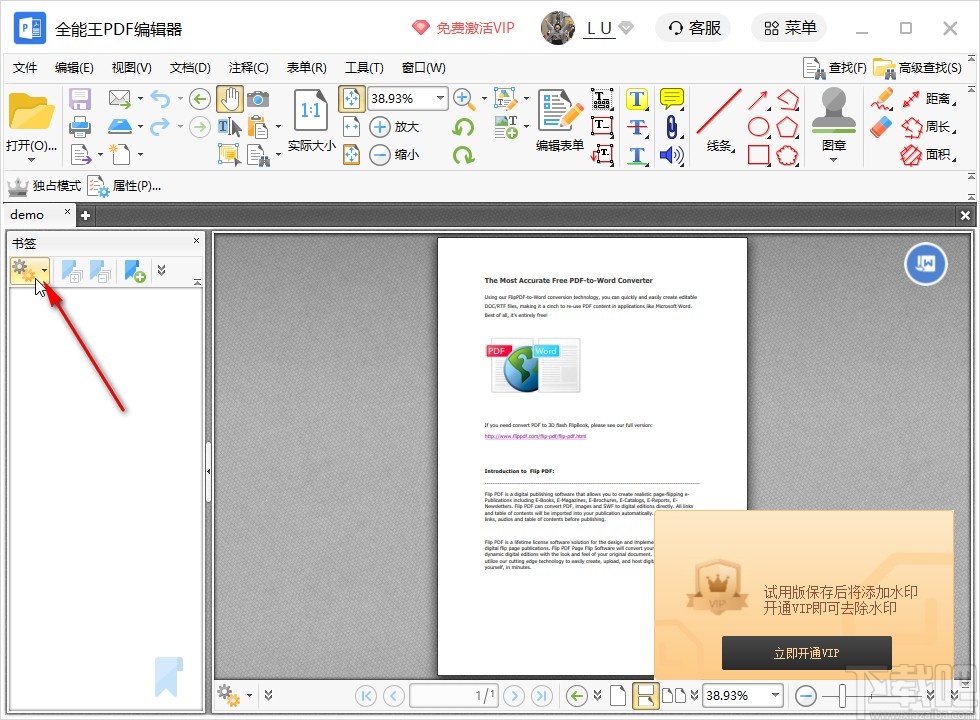Click the 缩小 zoom out button
This screenshot has width=980, height=720.
(394, 154)
